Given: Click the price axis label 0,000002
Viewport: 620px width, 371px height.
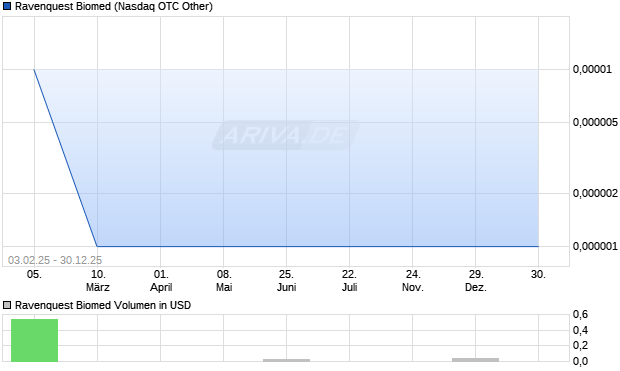Looking at the screenshot, I should pyautogui.click(x=595, y=193).
